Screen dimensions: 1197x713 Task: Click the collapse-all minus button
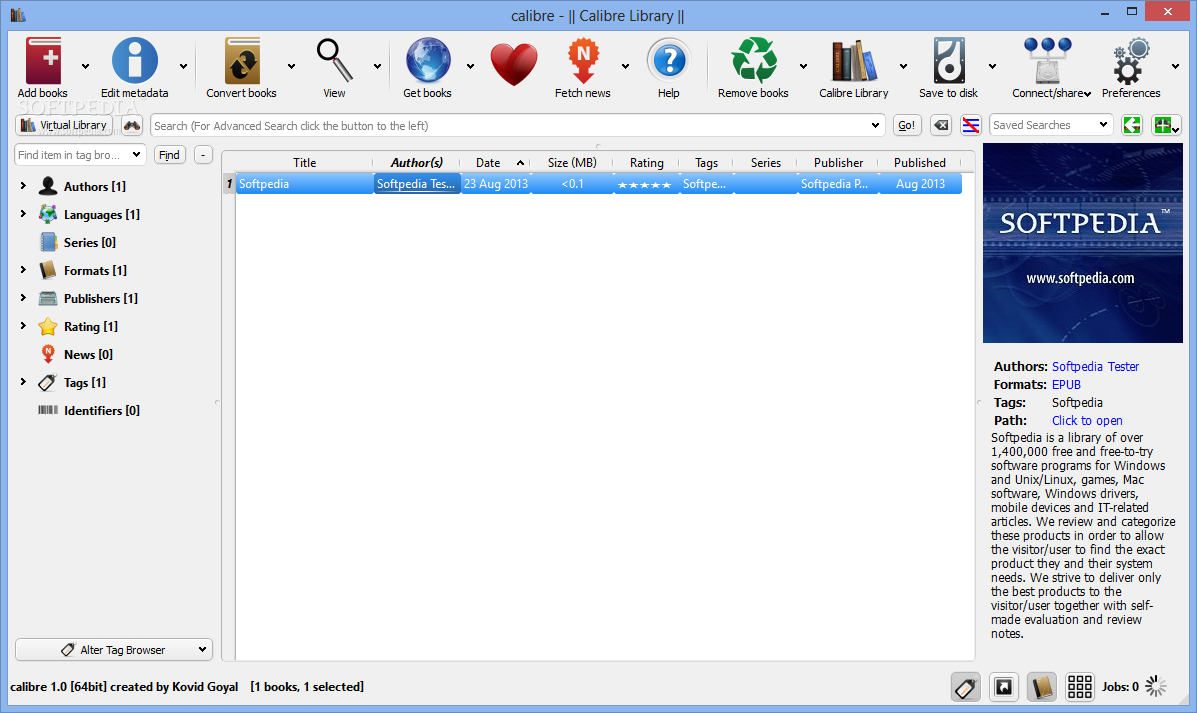coord(203,155)
